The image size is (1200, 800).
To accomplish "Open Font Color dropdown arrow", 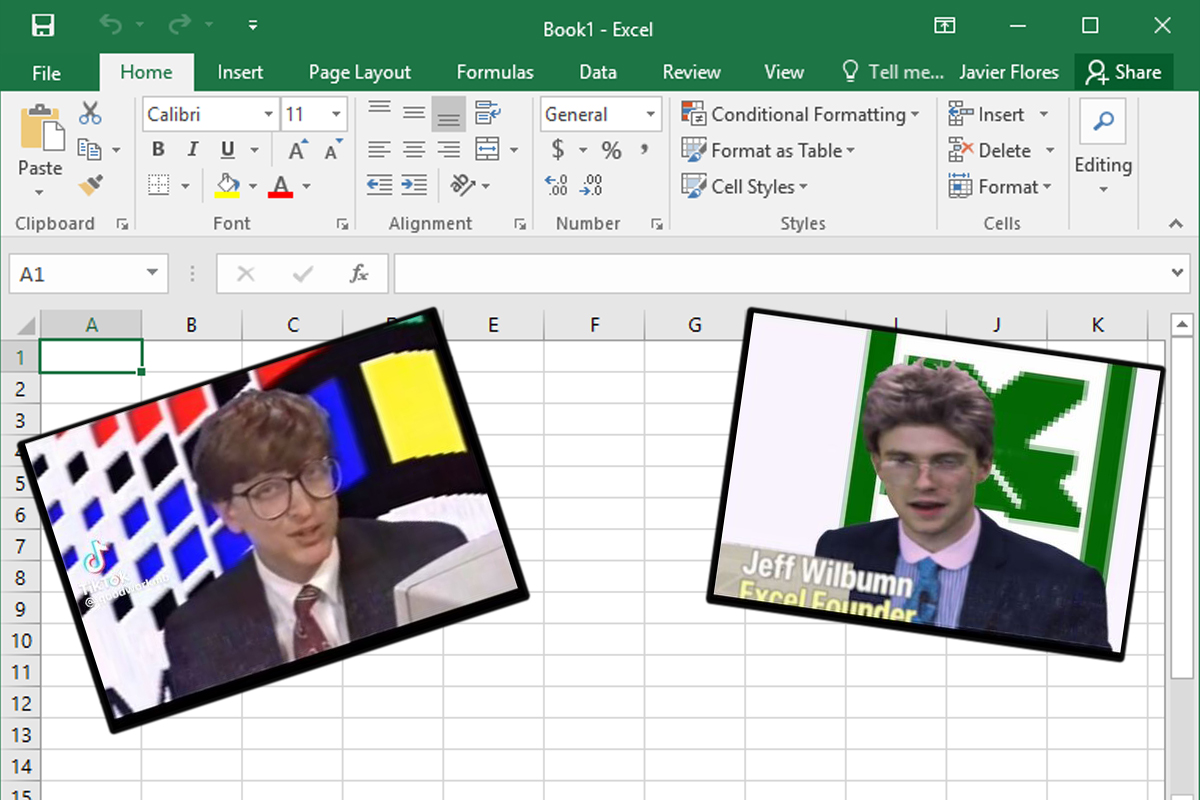I will (x=306, y=186).
